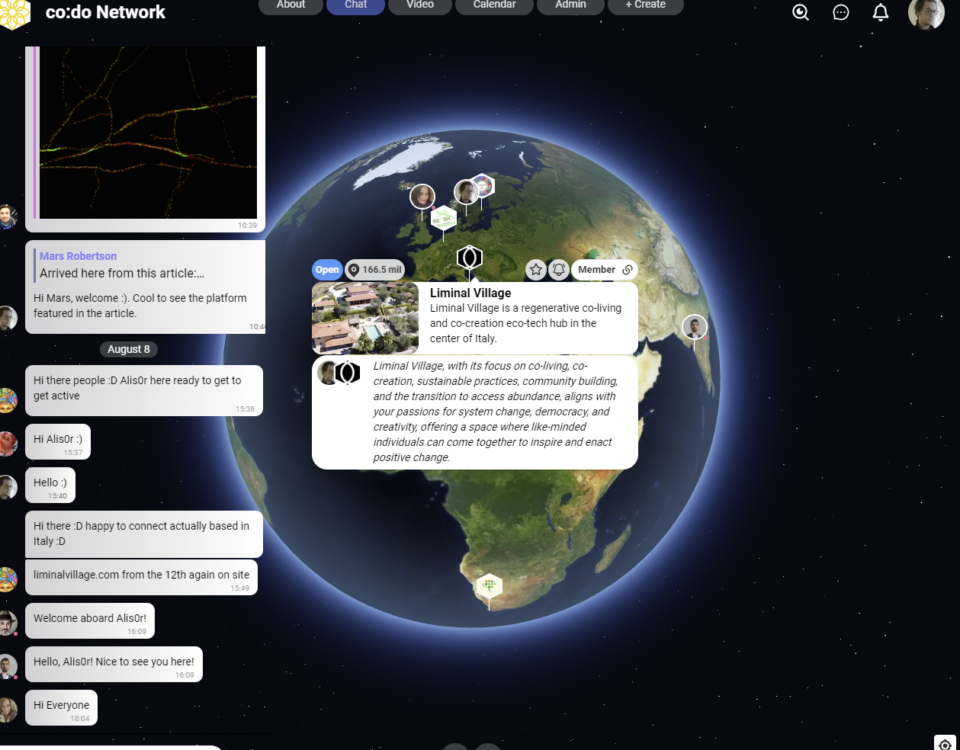The image size is (960, 750).
Task: Click the Mars Robertson quoted name
Action: pyautogui.click(x=78, y=256)
